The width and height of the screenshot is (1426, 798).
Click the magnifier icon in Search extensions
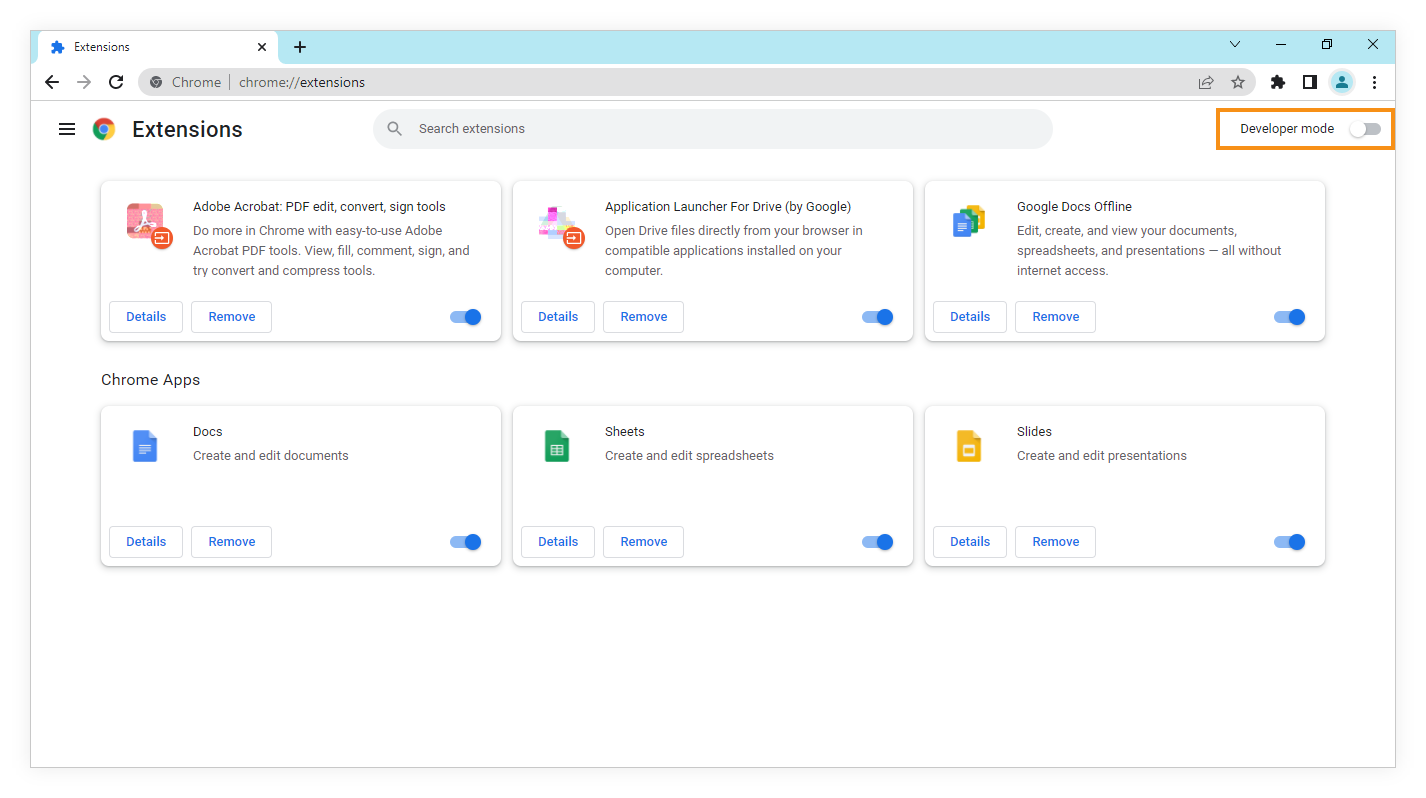(395, 129)
